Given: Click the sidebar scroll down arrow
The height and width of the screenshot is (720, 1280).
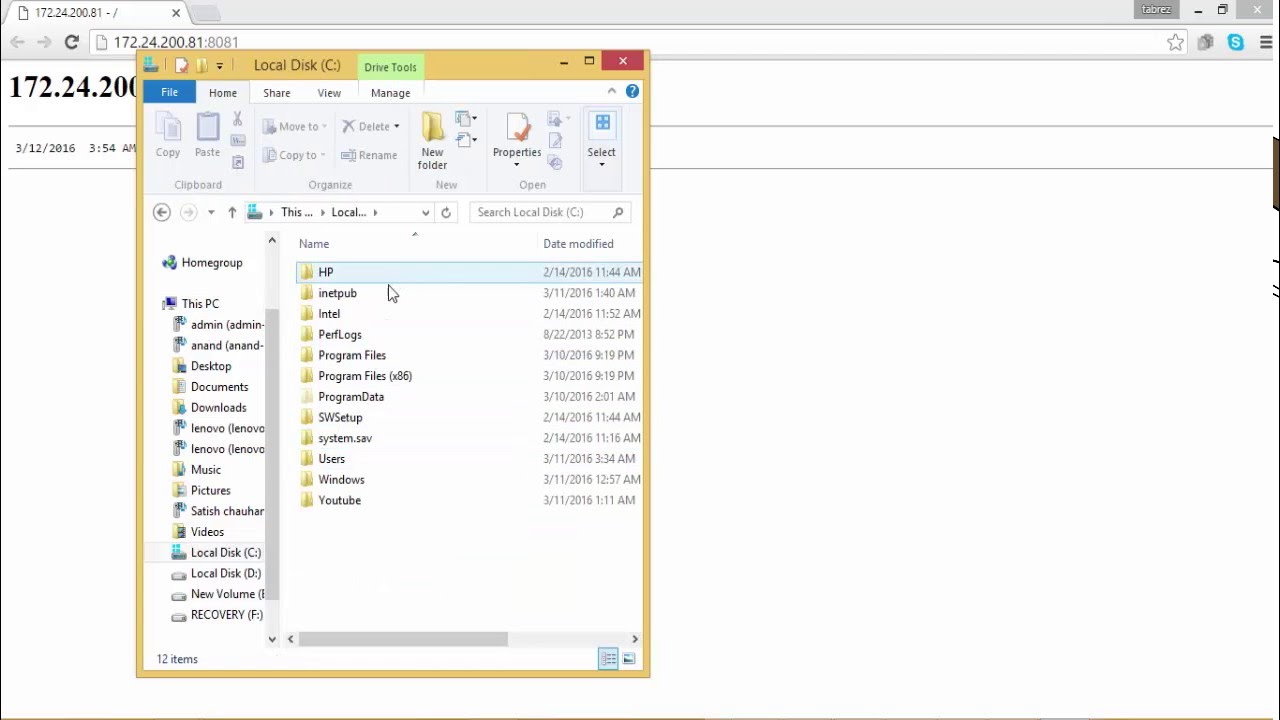Looking at the screenshot, I should (272, 639).
